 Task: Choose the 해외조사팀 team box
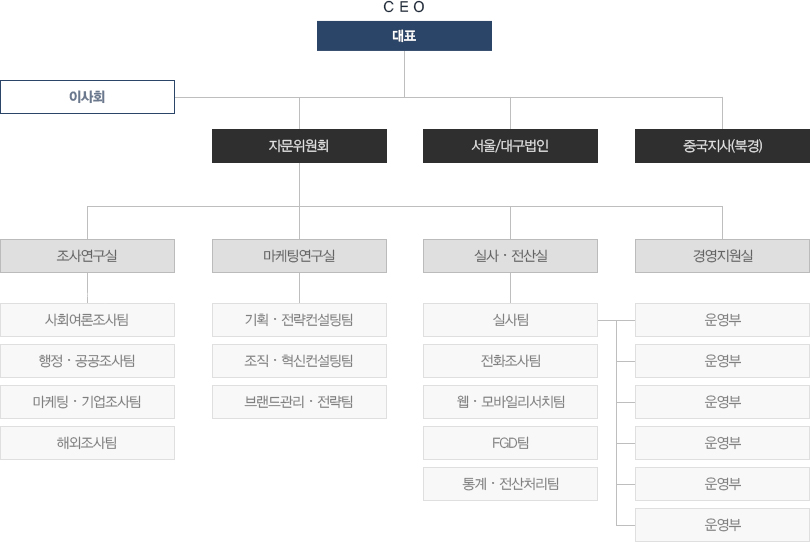pos(87,443)
